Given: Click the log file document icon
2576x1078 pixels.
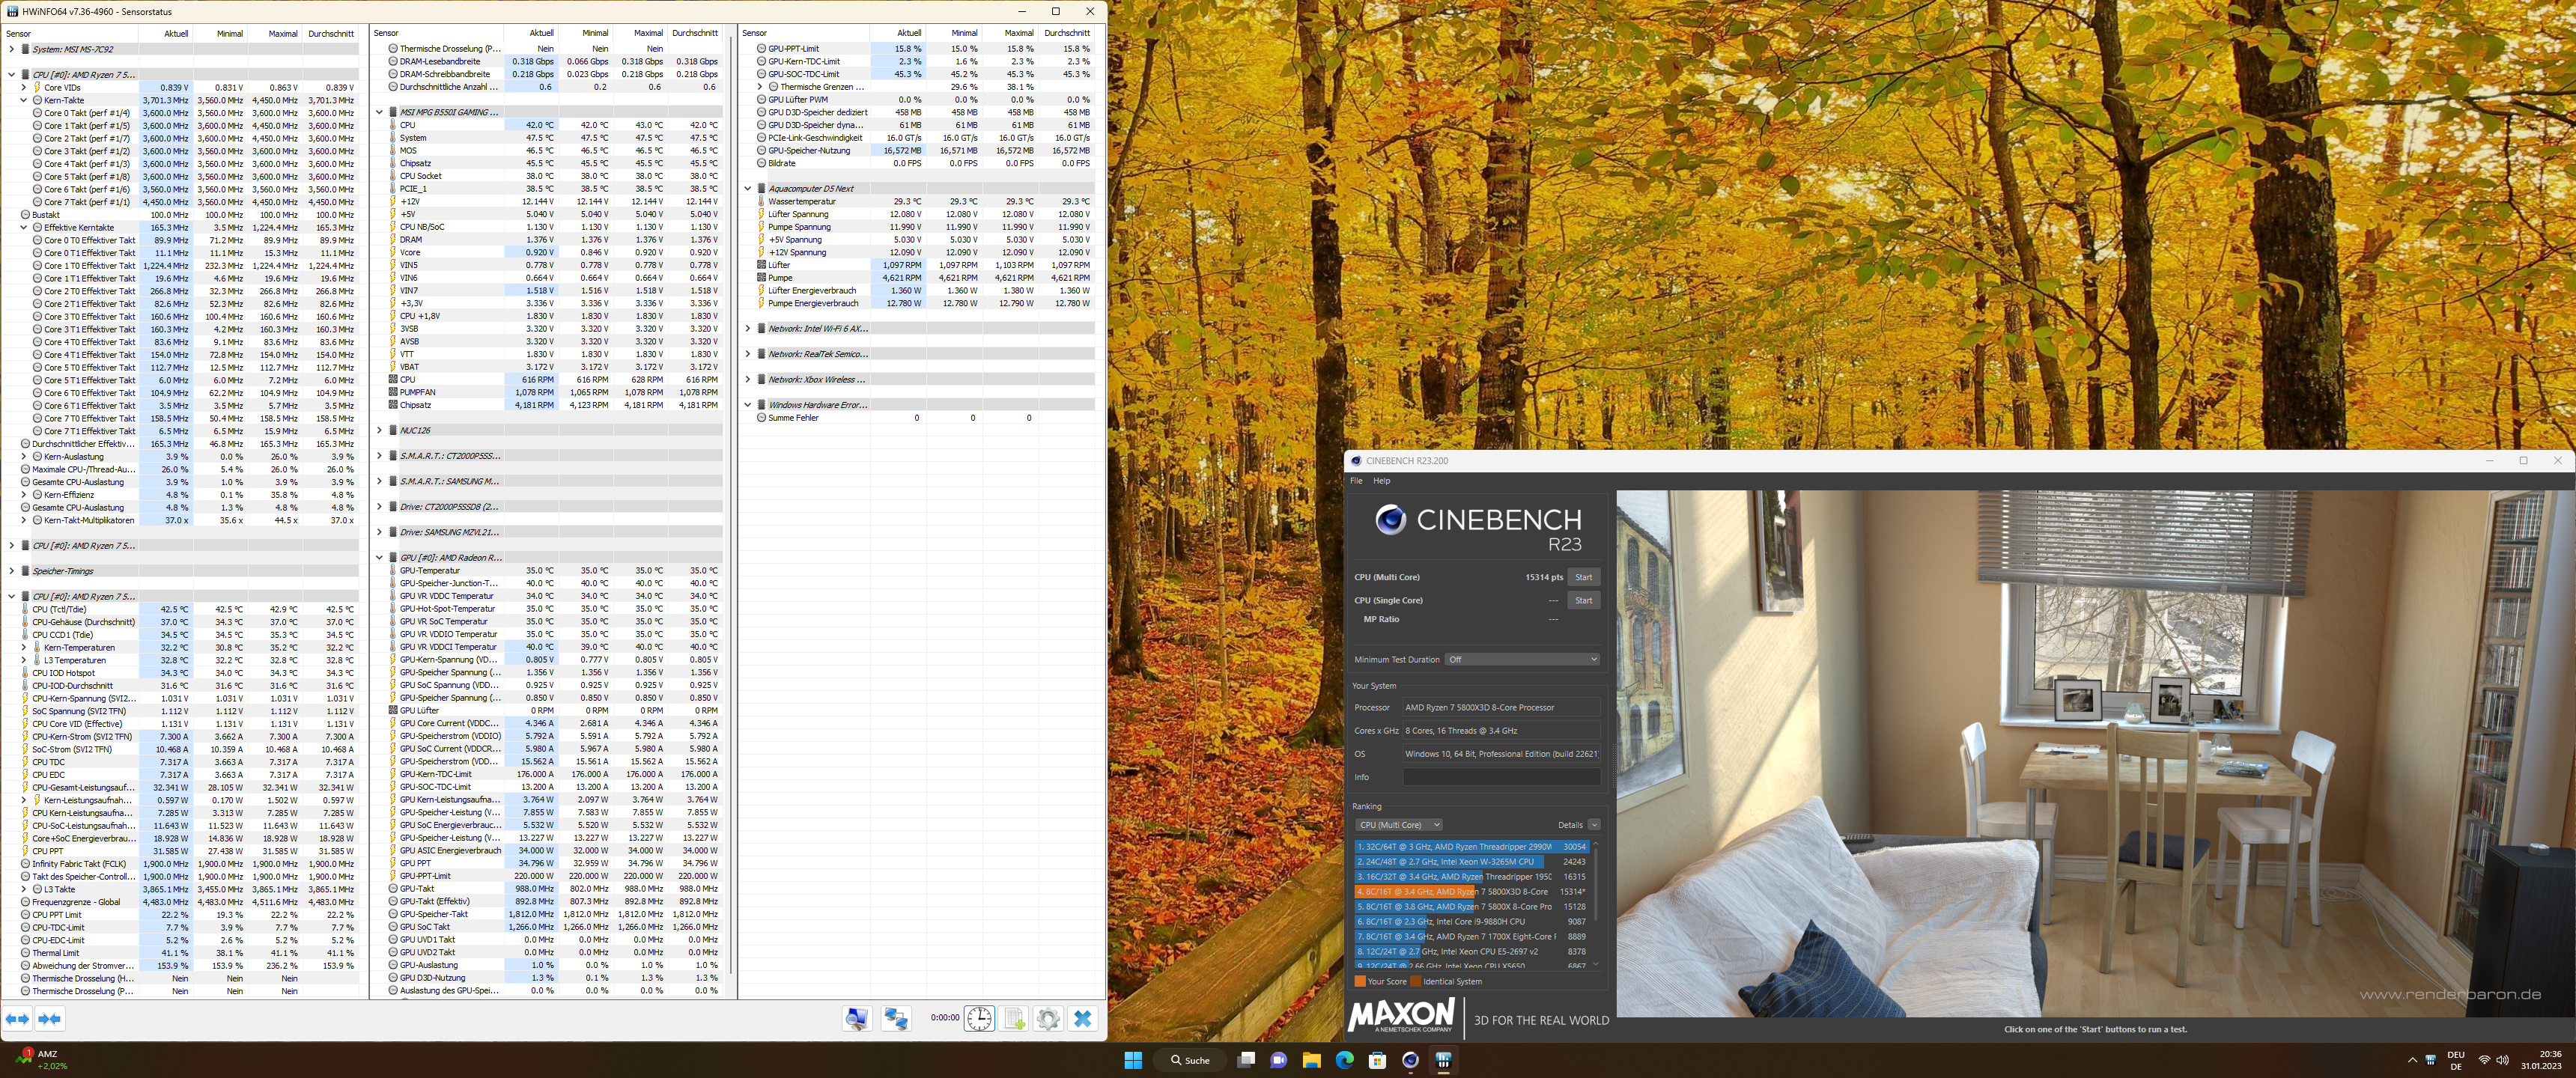Looking at the screenshot, I should (x=1014, y=1019).
